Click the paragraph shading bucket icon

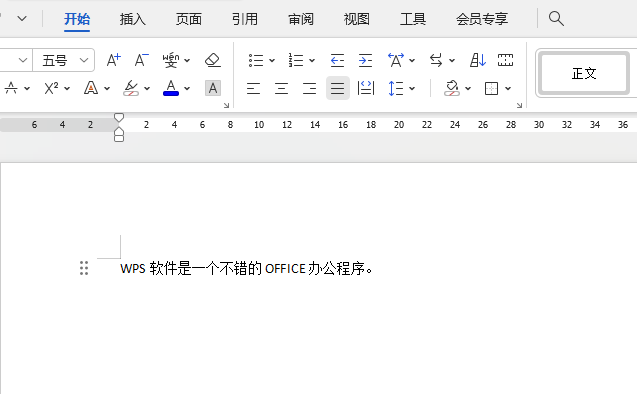tap(452, 88)
